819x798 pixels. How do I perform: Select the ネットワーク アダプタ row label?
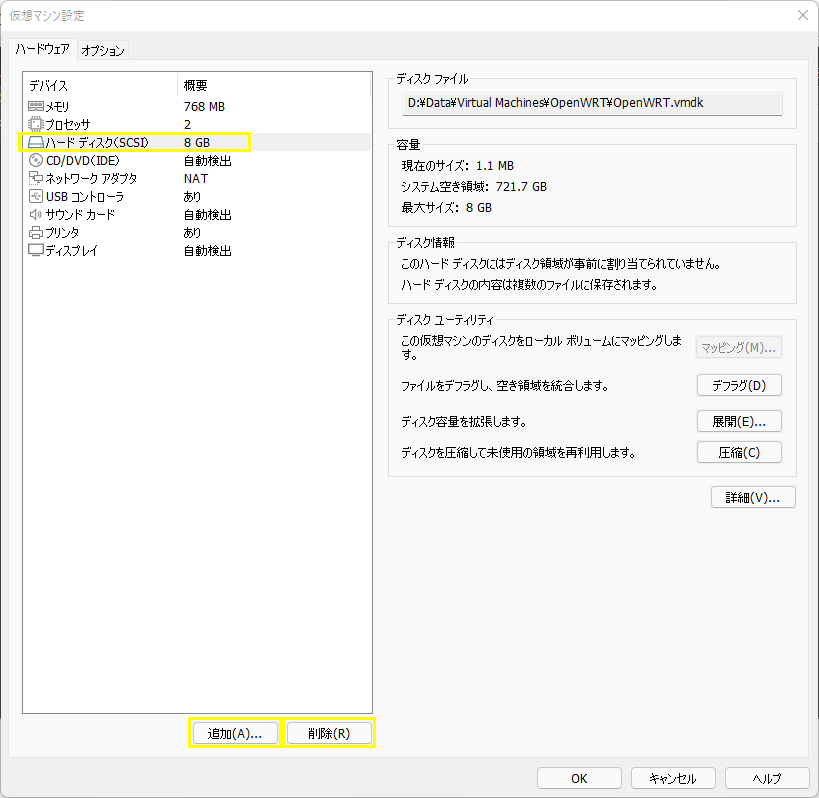pos(91,179)
